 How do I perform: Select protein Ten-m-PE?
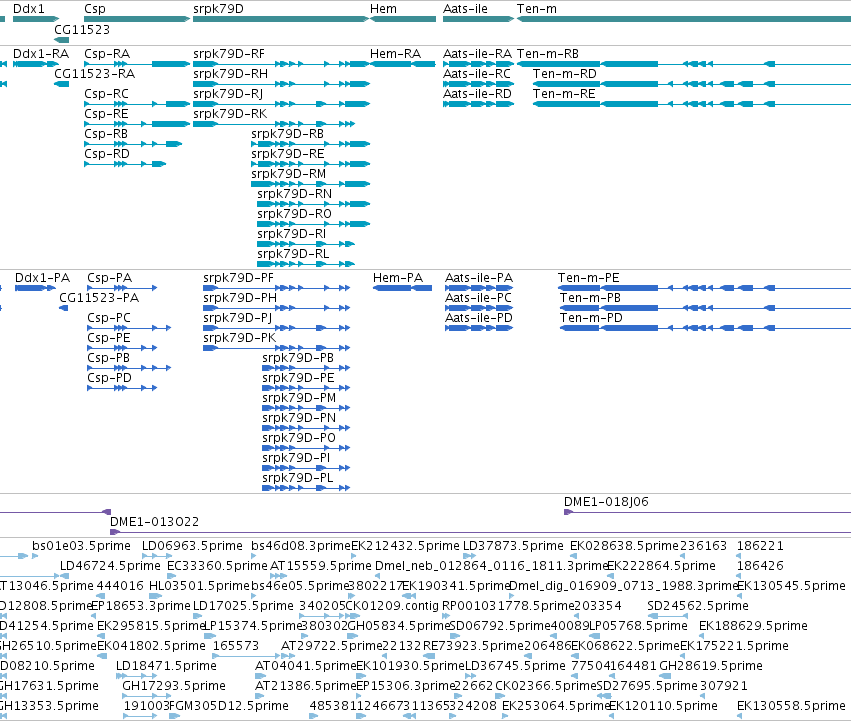click(x=588, y=278)
